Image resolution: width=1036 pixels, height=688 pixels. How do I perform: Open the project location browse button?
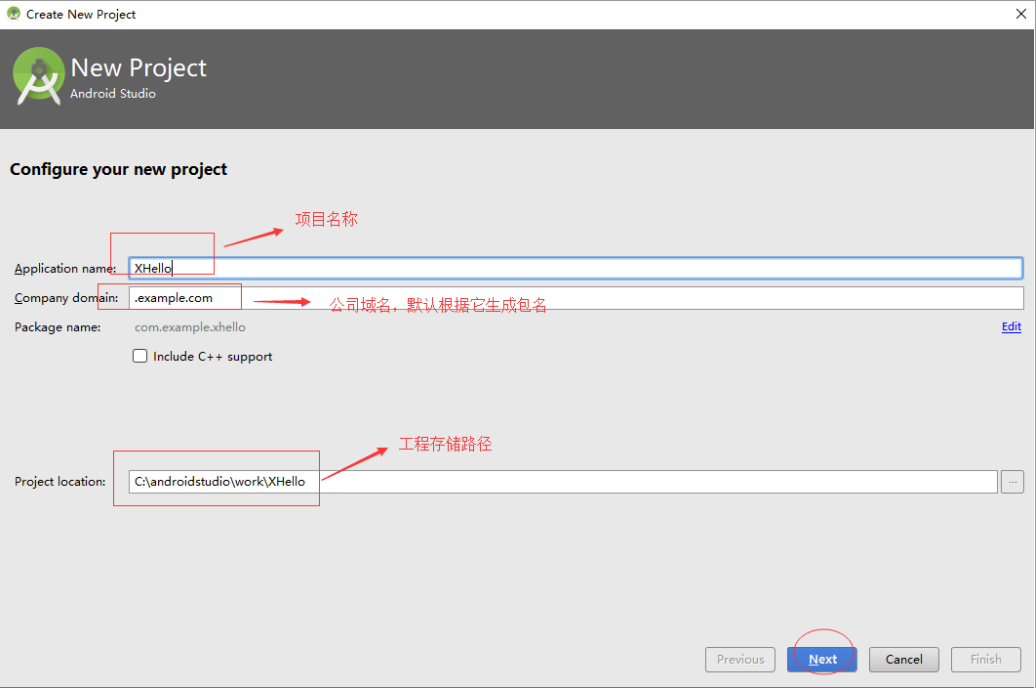click(1012, 482)
